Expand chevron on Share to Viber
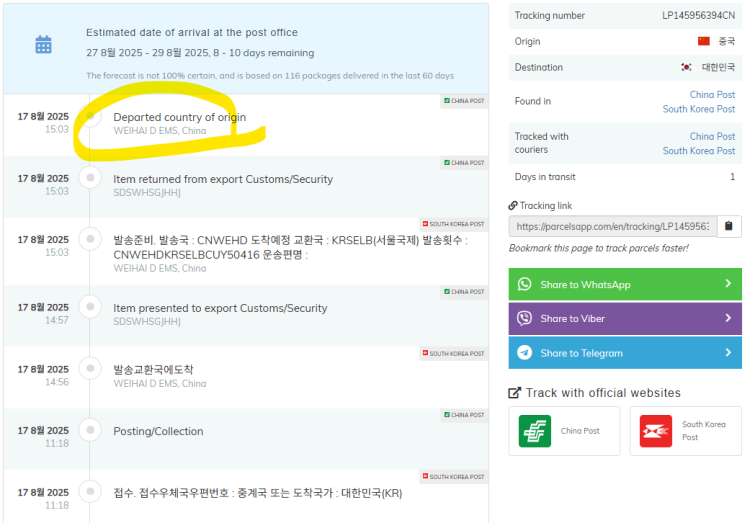Viewport: 750px width, 523px height. [728, 318]
